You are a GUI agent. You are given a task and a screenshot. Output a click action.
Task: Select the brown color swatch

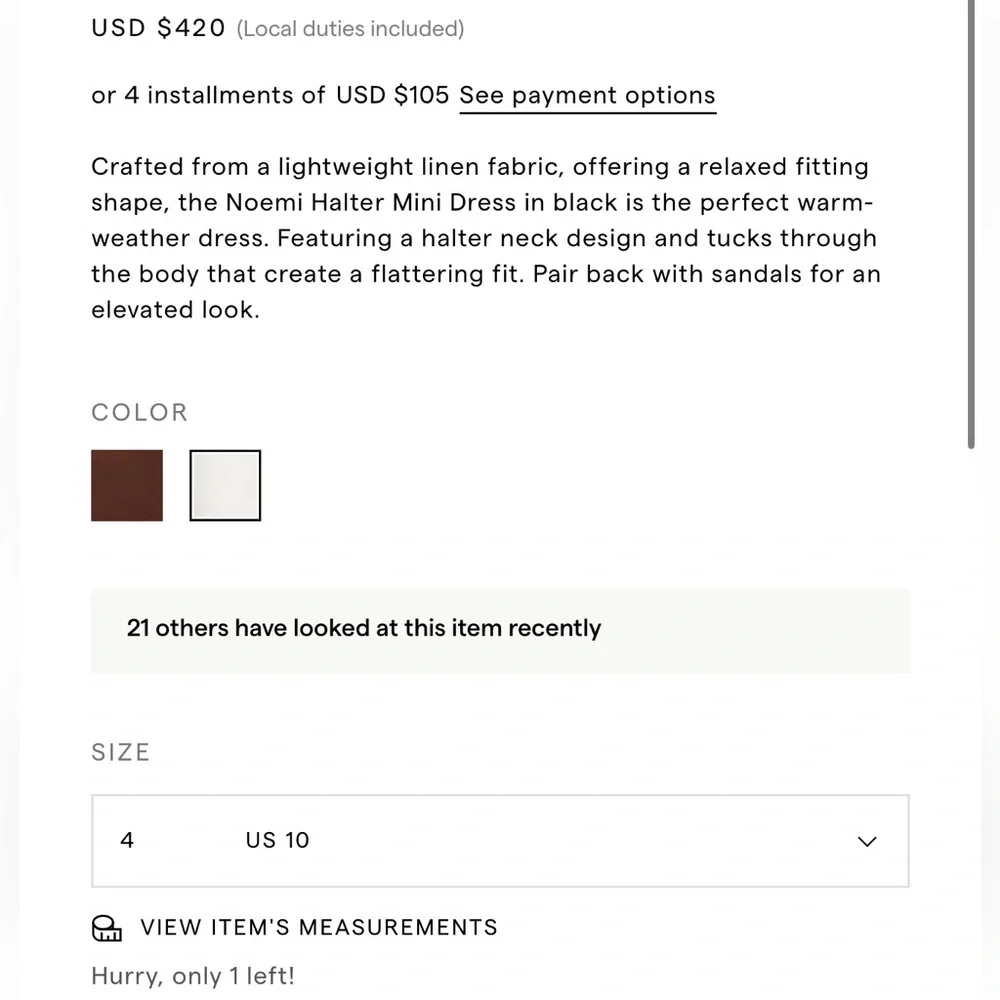[x=127, y=485]
